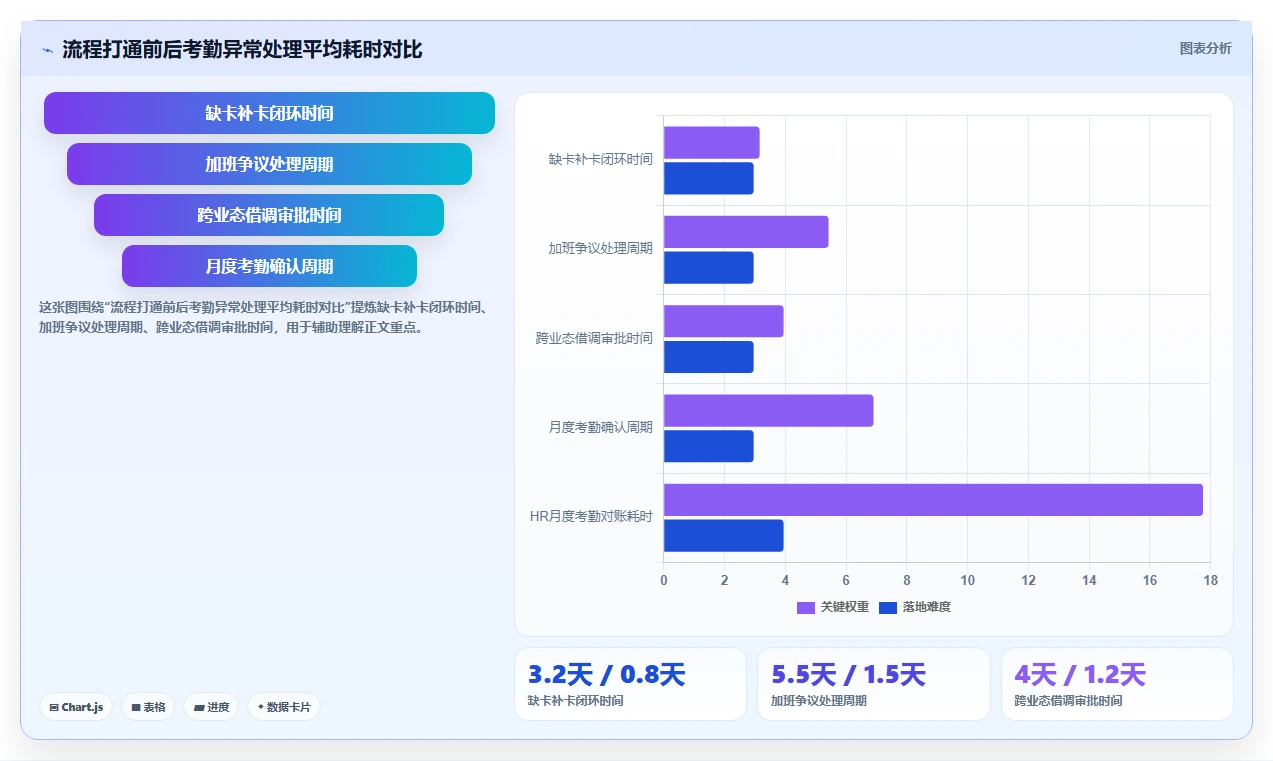Click the title 流程打通前后考勤异常处理平均耗时对比
1273x761 pixels.
click(x=242, y=49)
